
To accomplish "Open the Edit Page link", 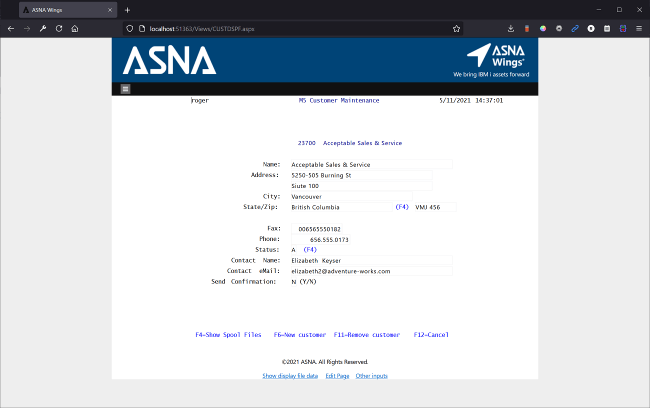I will [337, 376].
